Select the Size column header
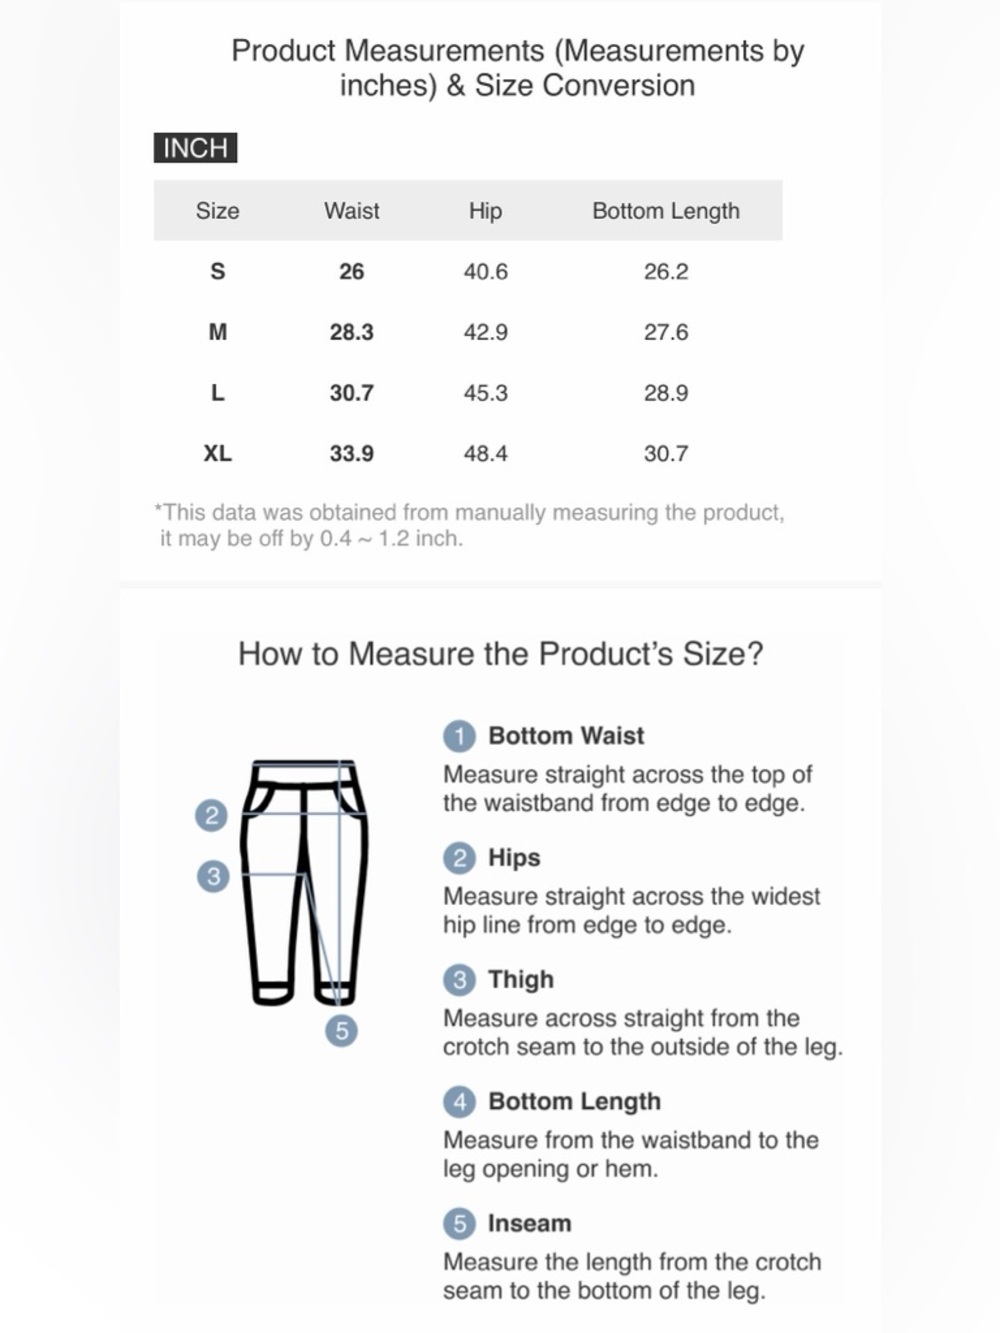This screenshot has width=1000, height=1333. click(217, 211)
